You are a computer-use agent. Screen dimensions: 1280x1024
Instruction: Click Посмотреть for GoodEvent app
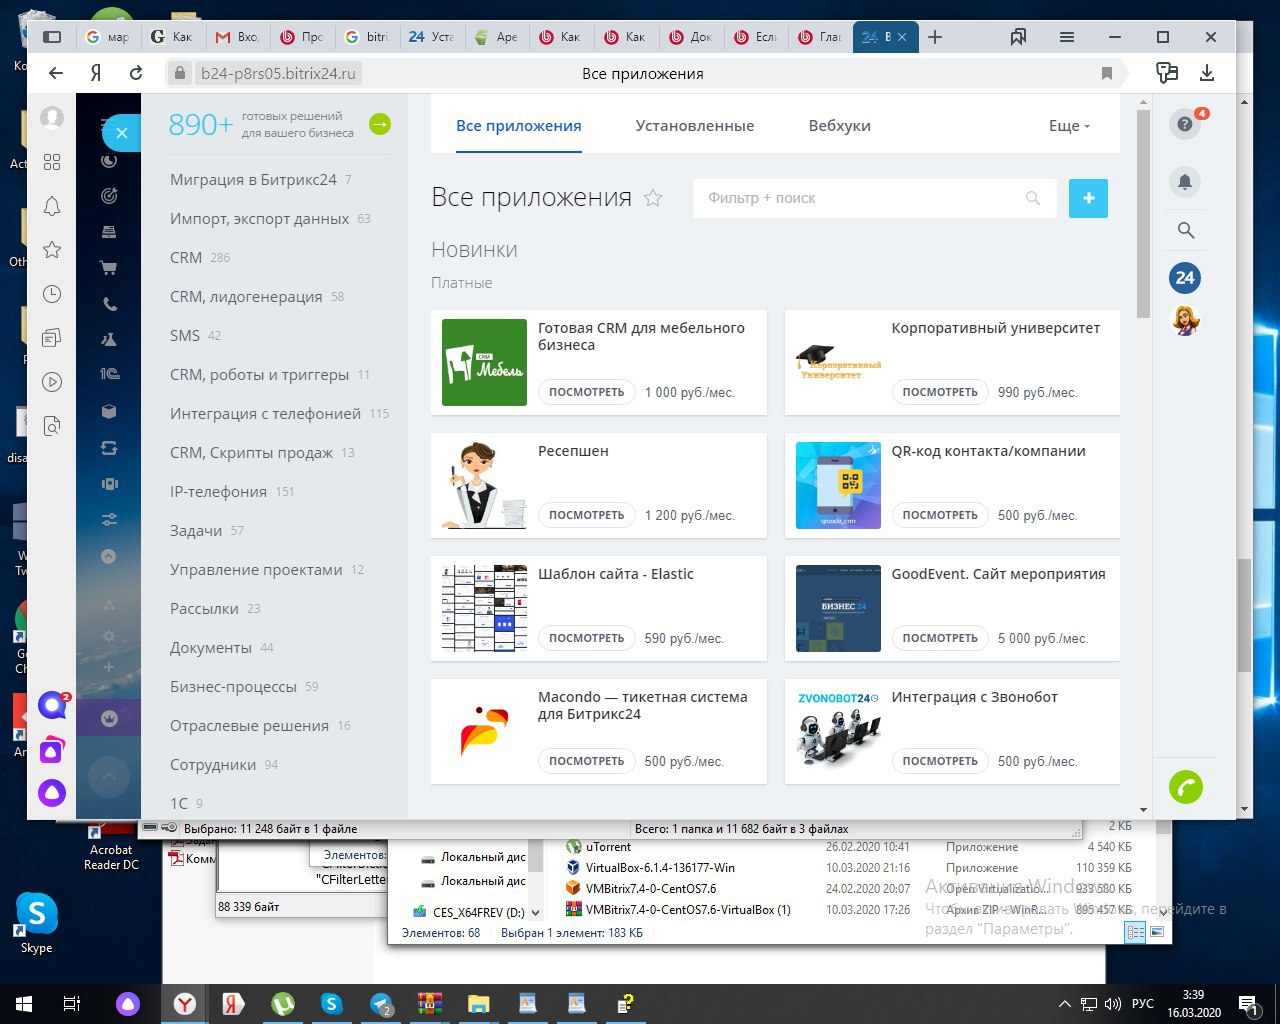[x=940, y=638]
